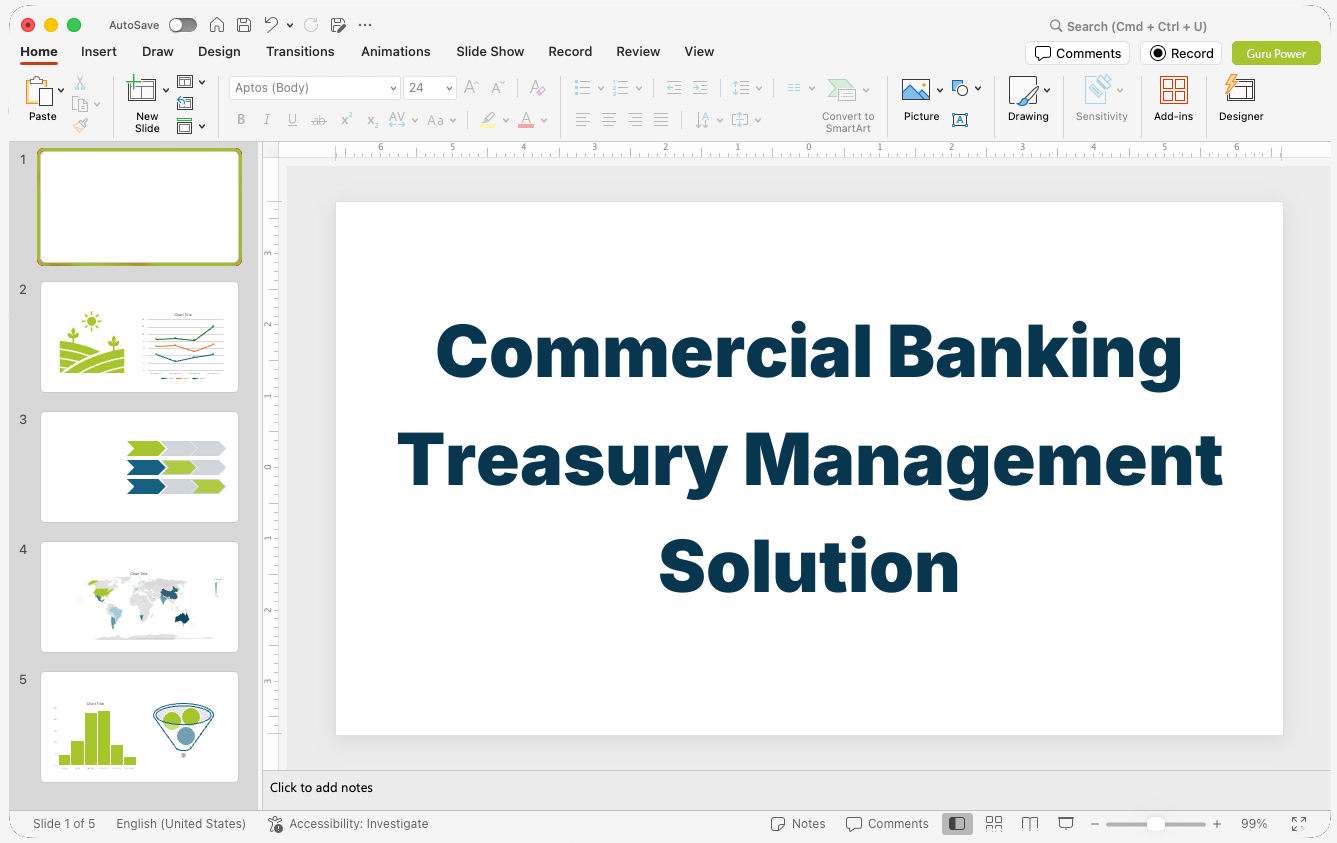1337x843 pixels.
Task: Expand the New Slide layout arrow
Action: [x=166, y=90]
